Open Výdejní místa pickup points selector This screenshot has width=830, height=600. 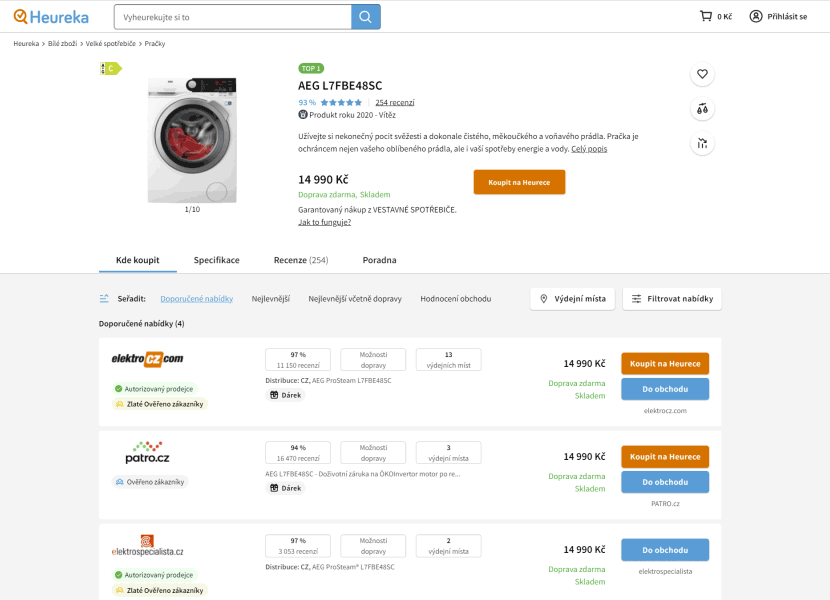tap(572, 299)
